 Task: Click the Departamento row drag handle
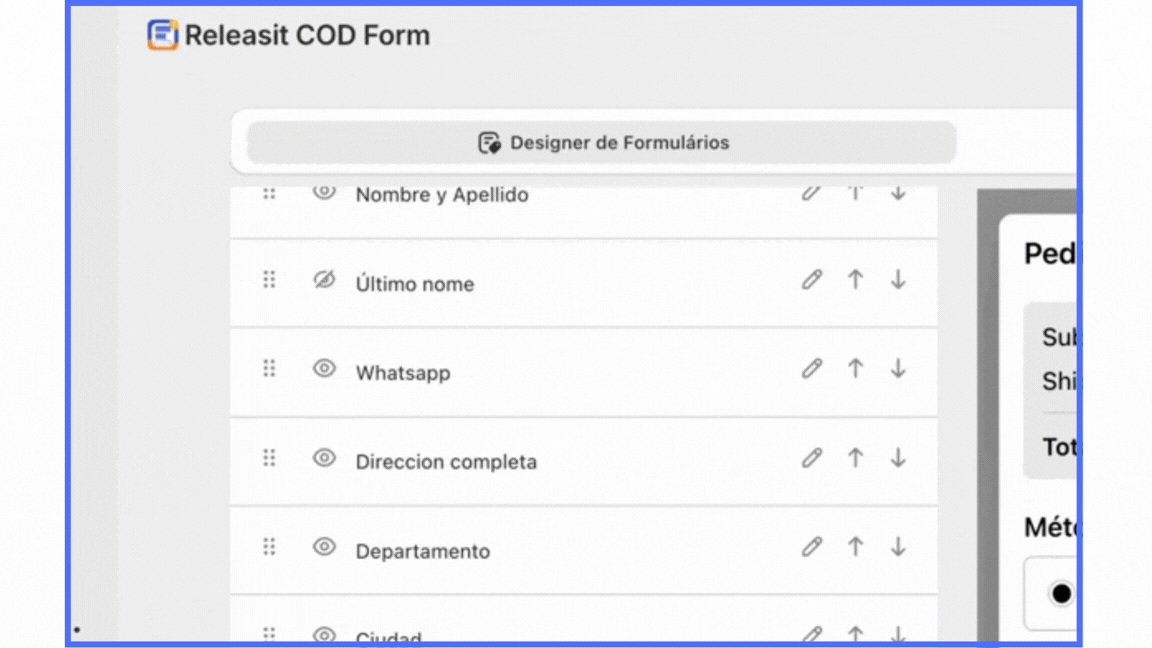(x=269, y=547)
